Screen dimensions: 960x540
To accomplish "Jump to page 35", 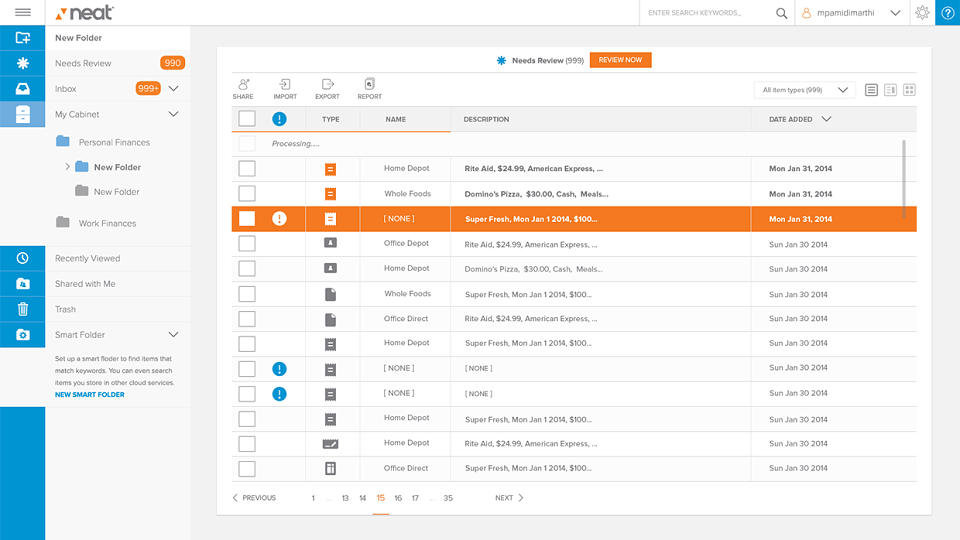I will click(x=448, y=498).
